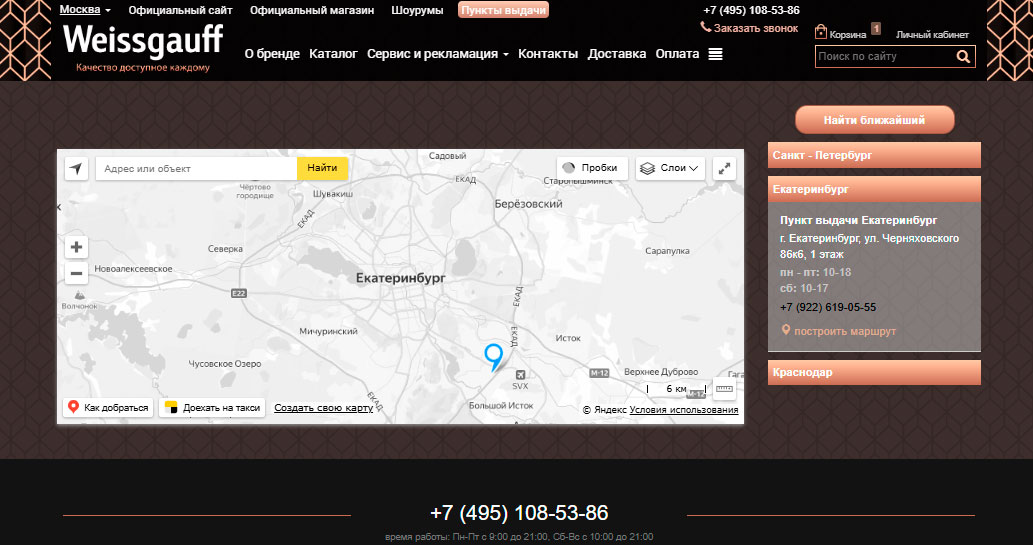Click the Адрес или объект map search field
Viewport: 1033px width, 545px height.
[x=196, y=169]
